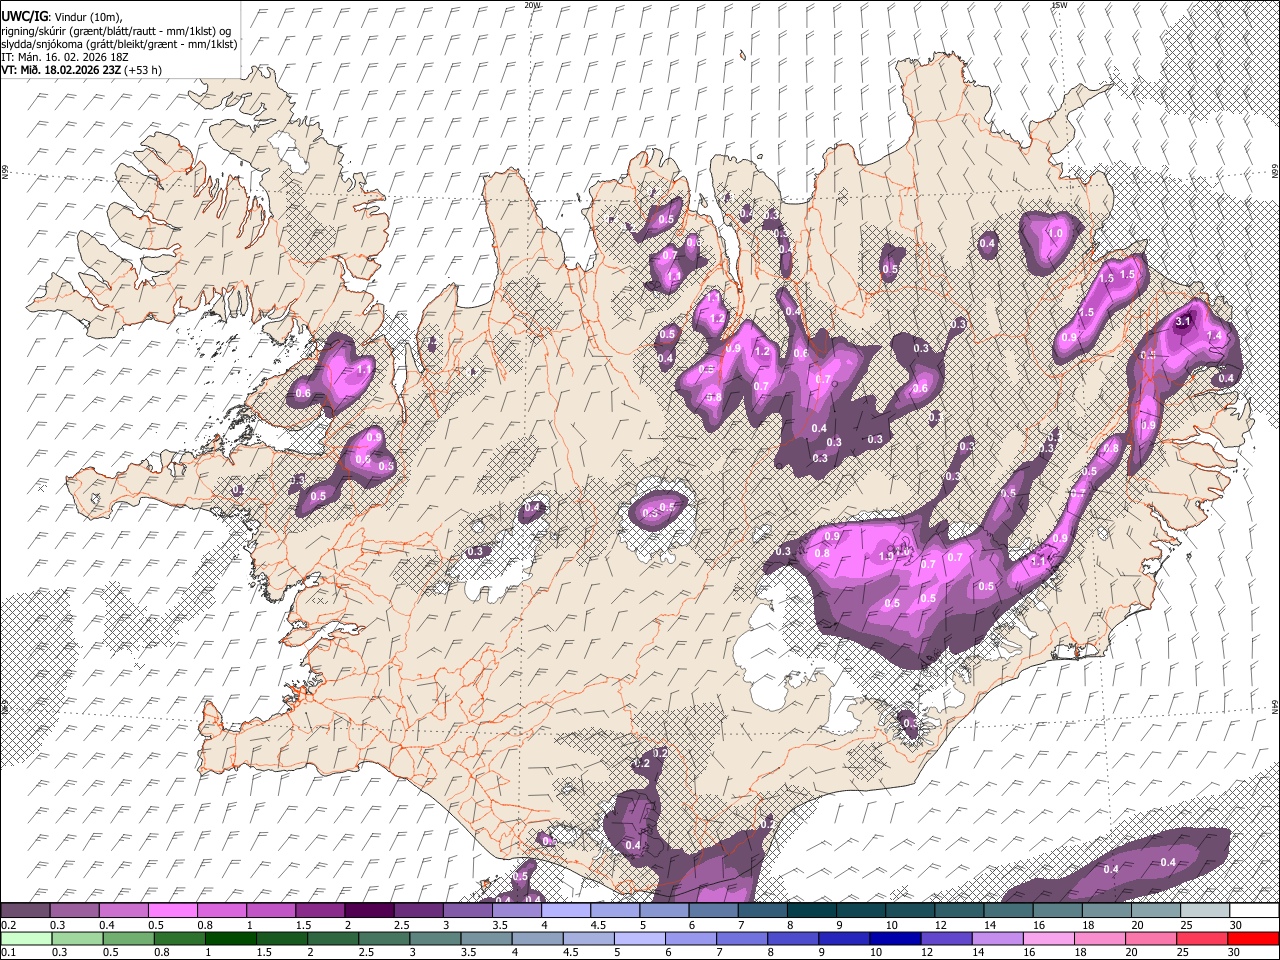This screenshot has width=1280, height=960.
Task: Click the near-white 30 swatch in upper legend
Action: coord(1254,911)
